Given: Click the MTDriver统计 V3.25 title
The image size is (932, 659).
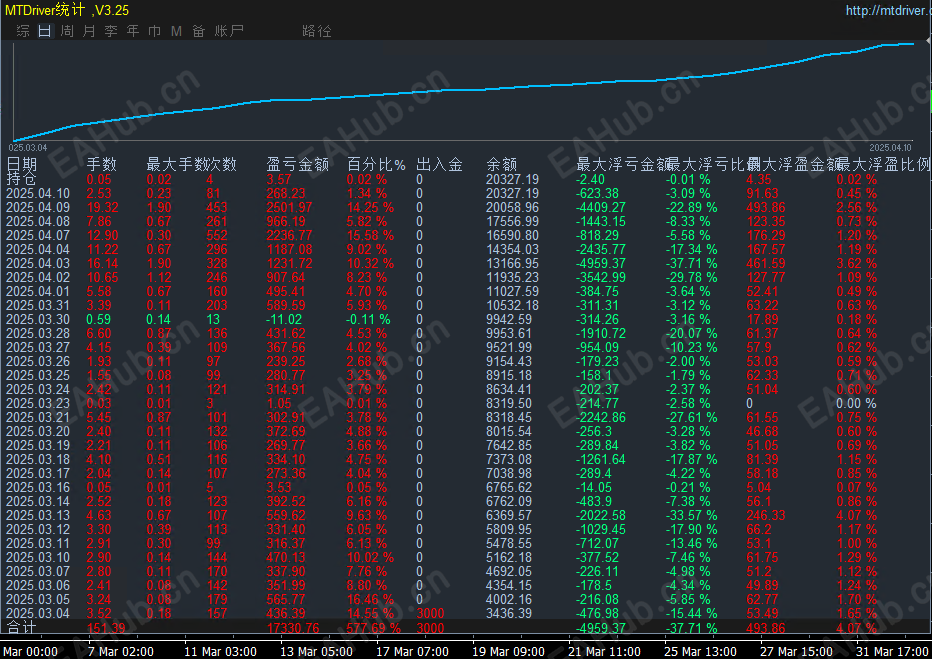Looking at the screenshot, I should coord(67,10).
